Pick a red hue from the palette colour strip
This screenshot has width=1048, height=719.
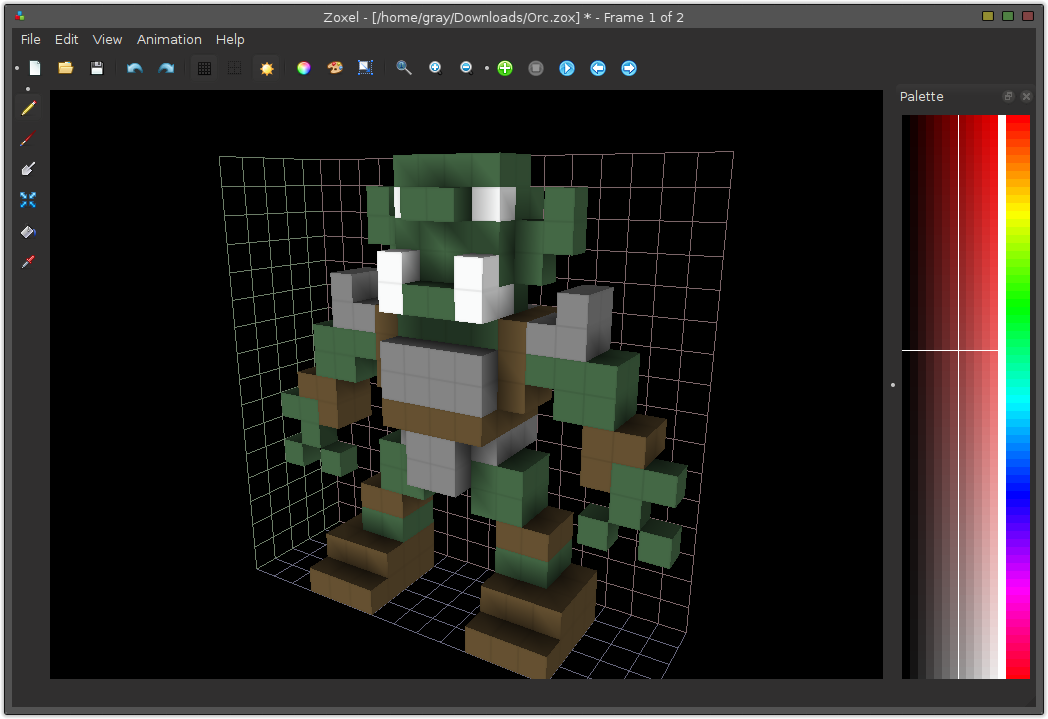[x=1021, y=125]
